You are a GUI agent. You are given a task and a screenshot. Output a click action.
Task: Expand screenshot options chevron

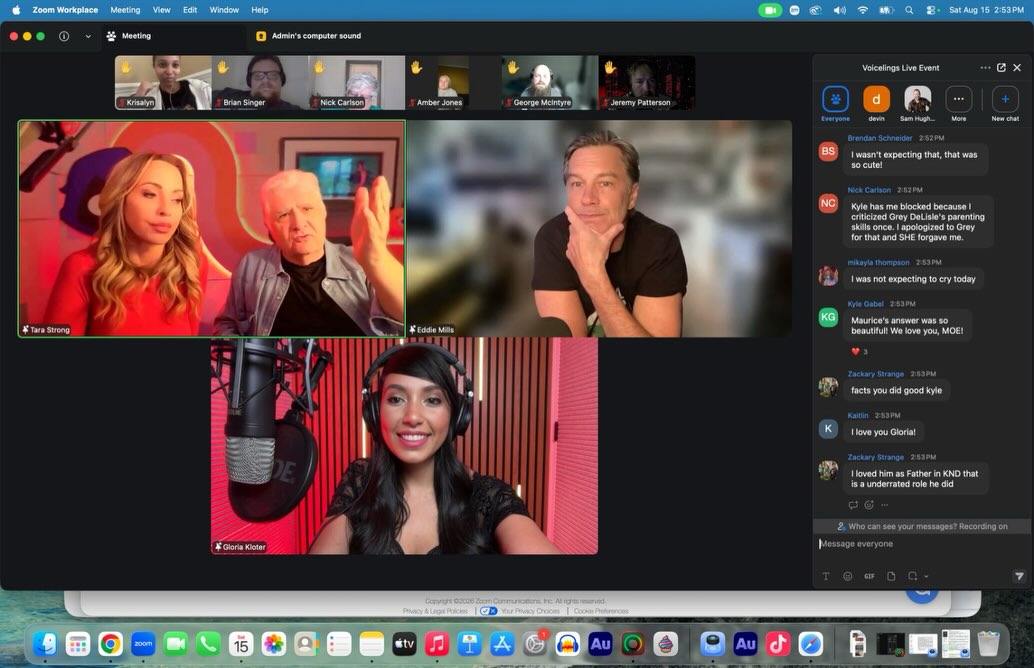click(x=926, y=576)
